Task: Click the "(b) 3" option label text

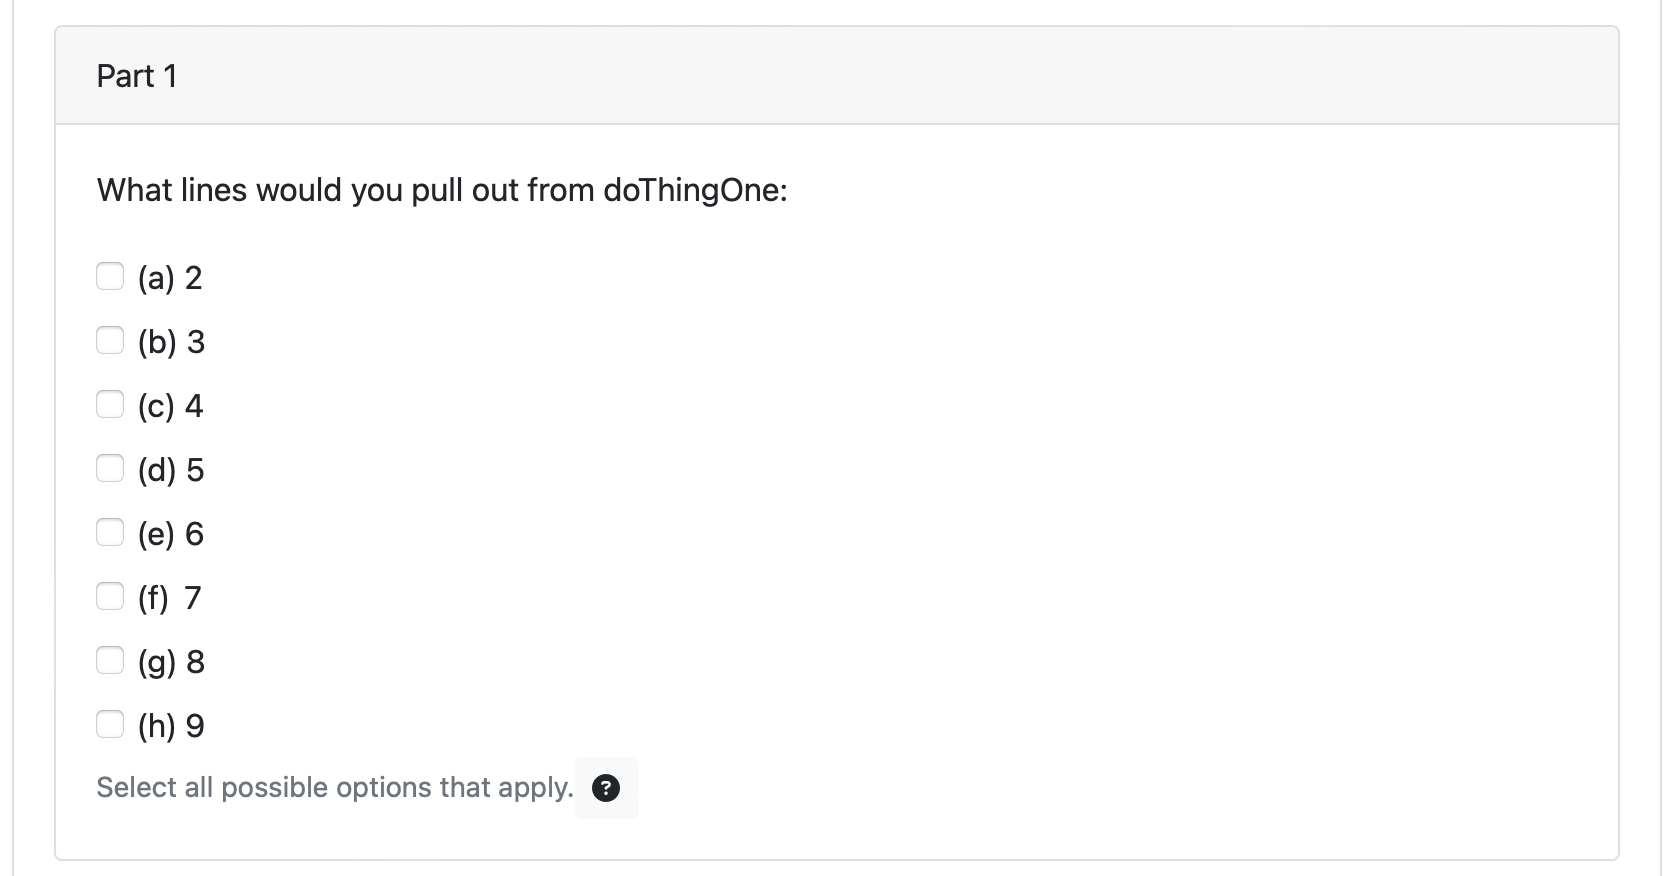Action: point(171,342)
